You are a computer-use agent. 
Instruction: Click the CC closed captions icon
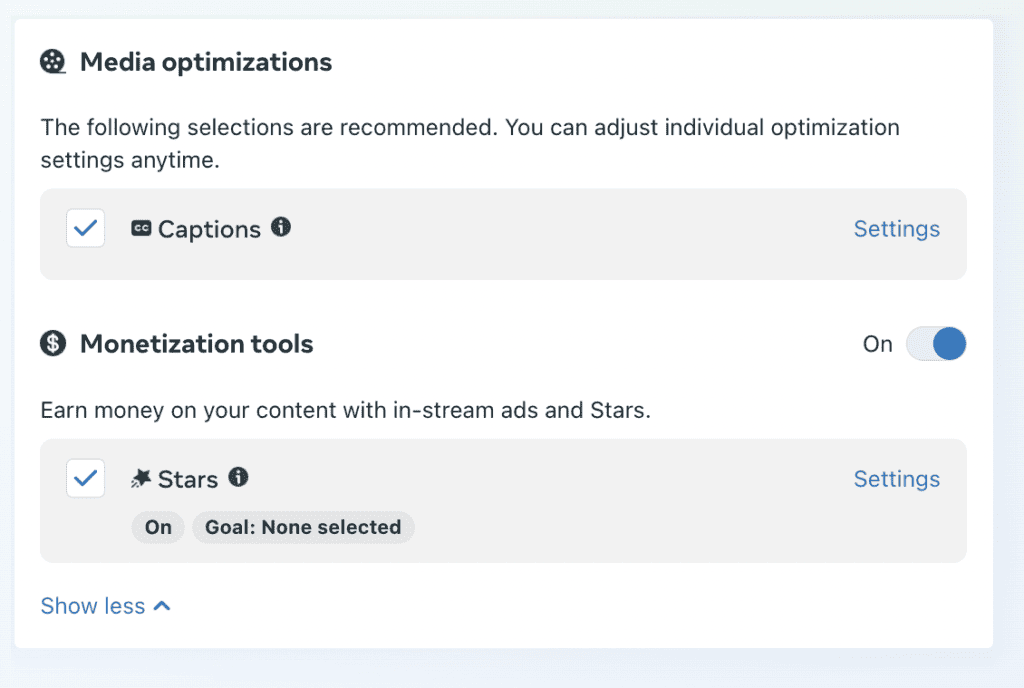(141, 228)
